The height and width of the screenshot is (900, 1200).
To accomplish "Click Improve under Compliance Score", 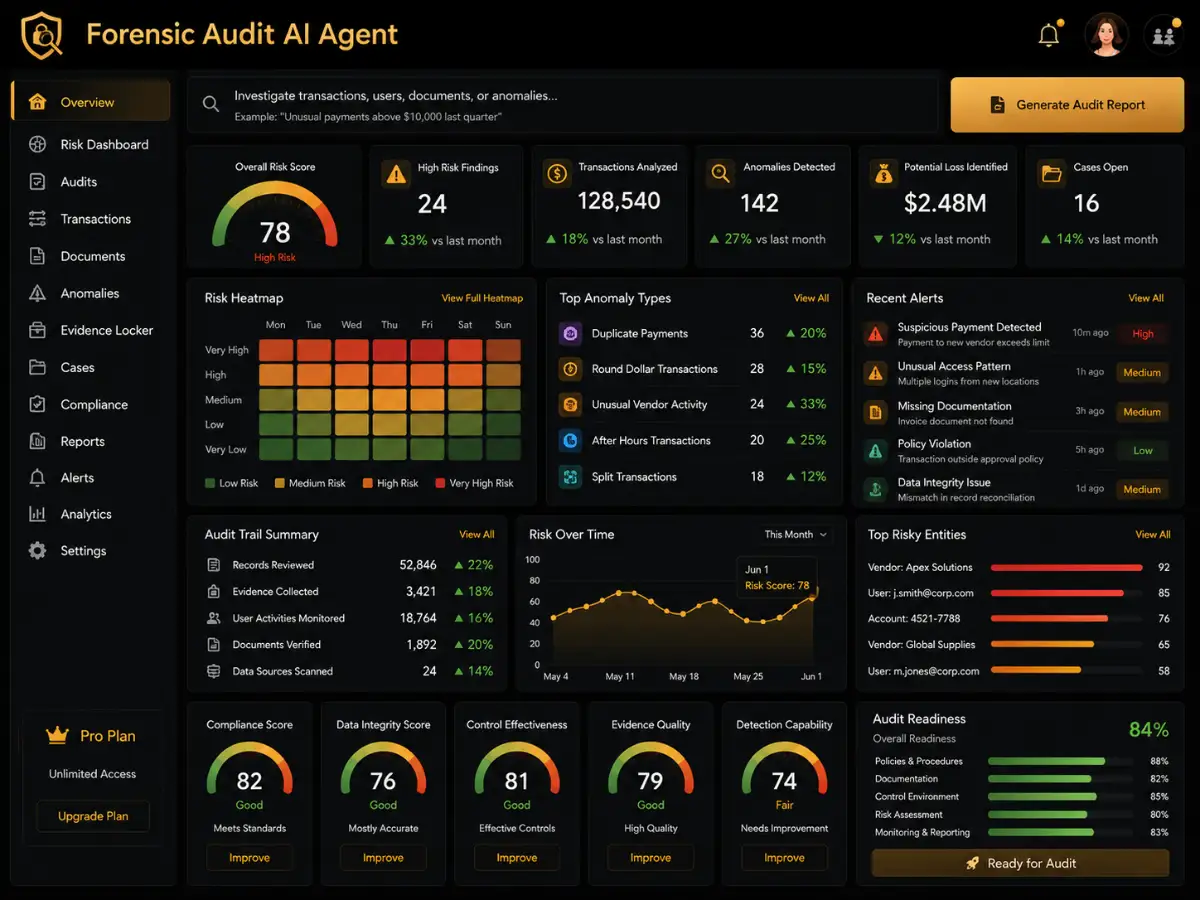I will (249, 858).
